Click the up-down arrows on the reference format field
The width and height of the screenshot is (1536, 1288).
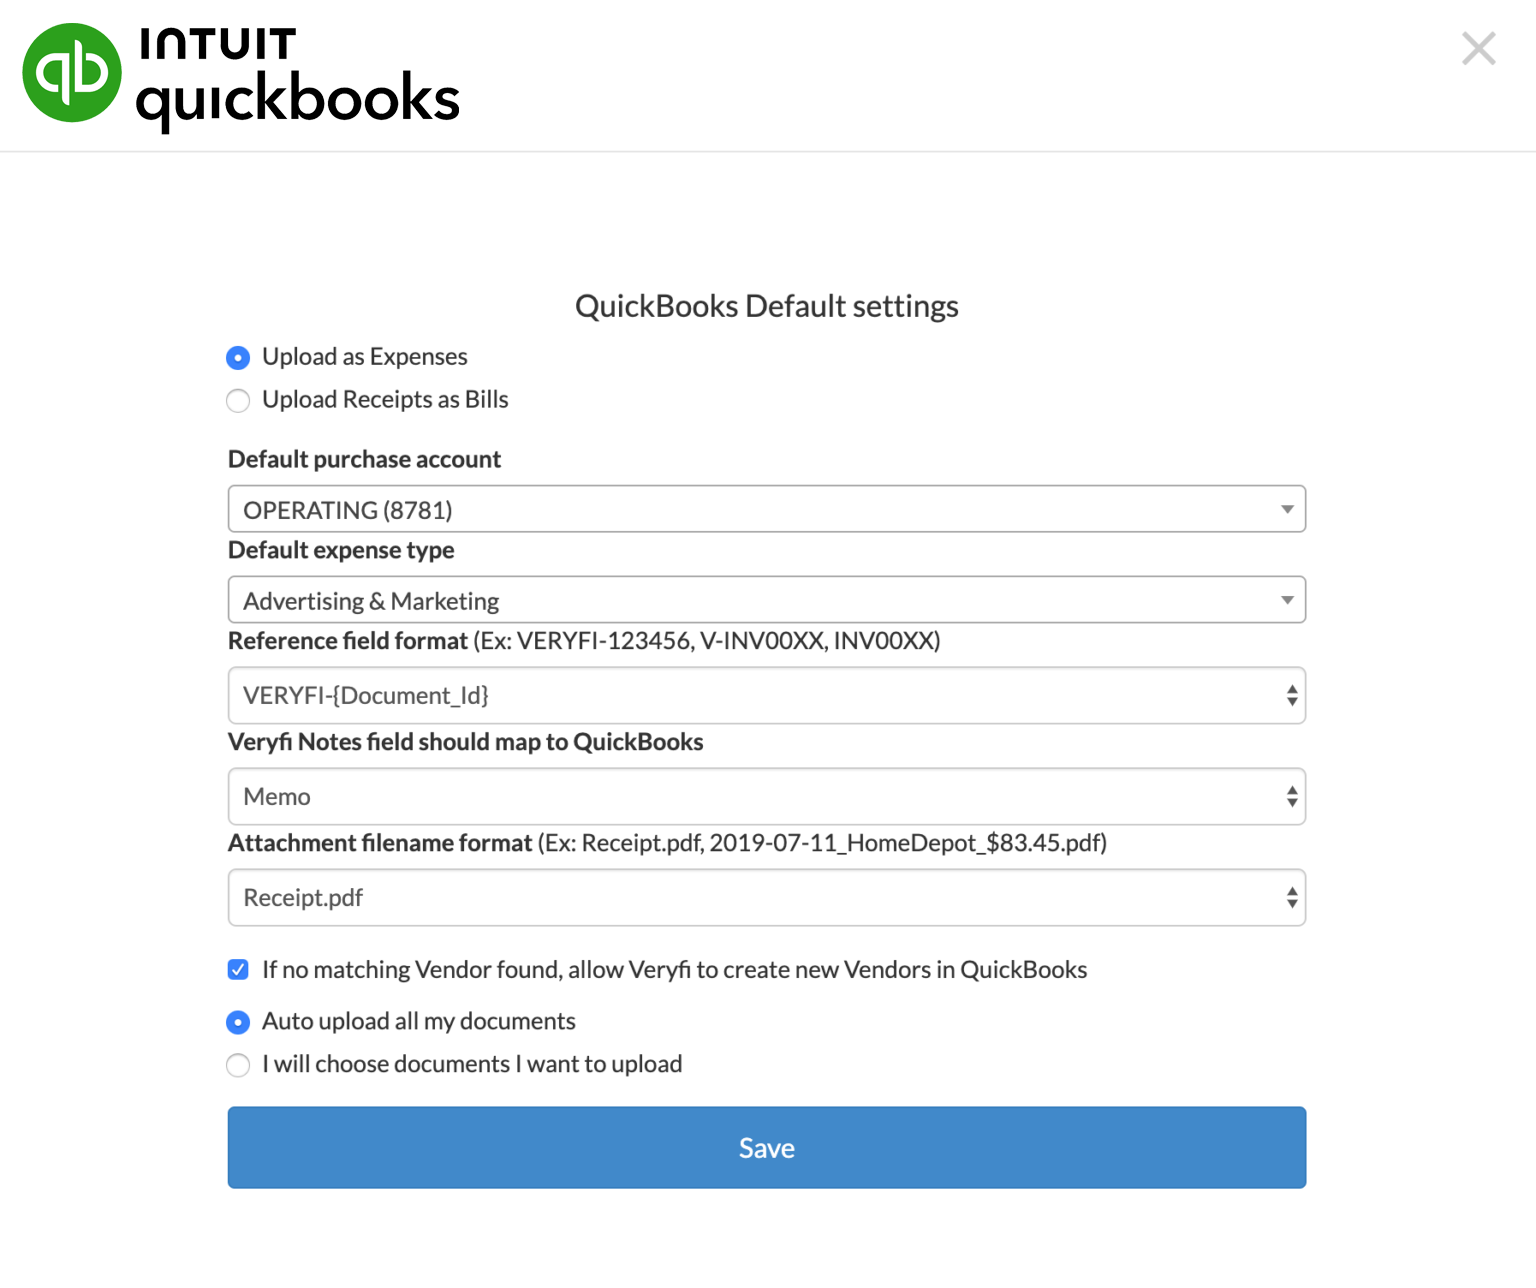pyautogui.click(x=1292, y=695)
